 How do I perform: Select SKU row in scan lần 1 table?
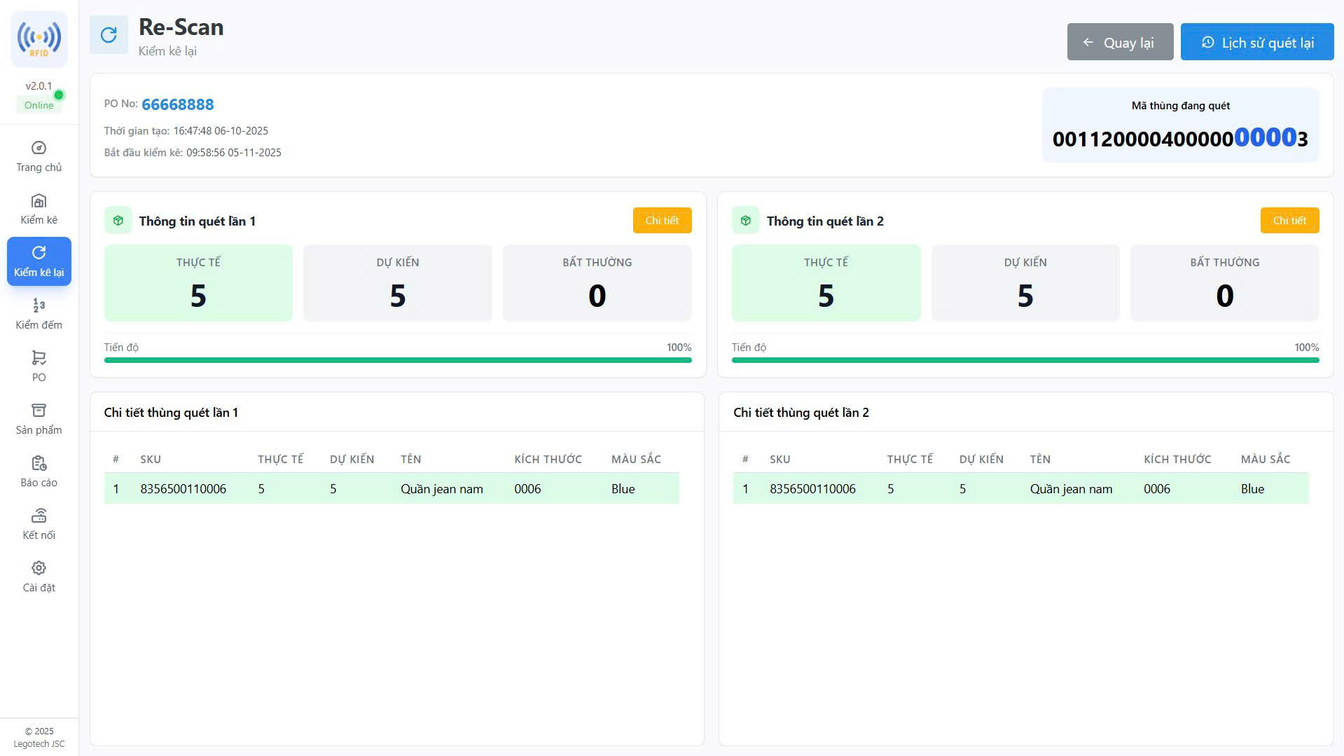pyautogui.click(x=391, y=489)
